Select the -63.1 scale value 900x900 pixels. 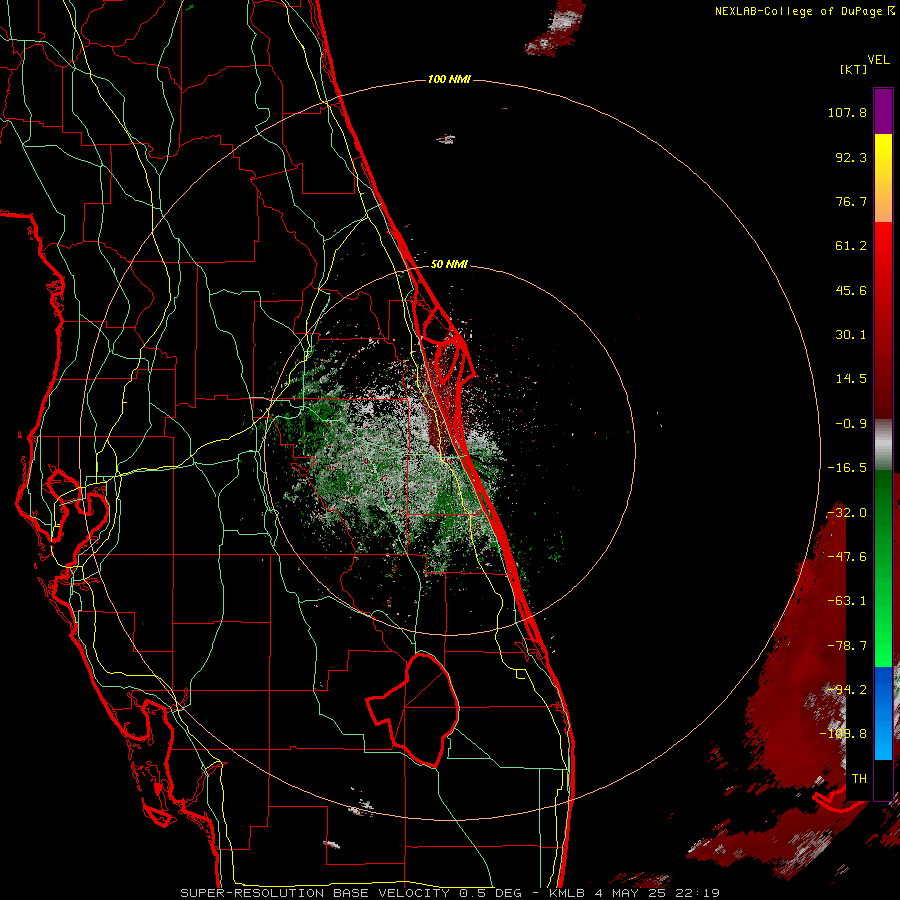pyautogui.click(x=847, y=601)
